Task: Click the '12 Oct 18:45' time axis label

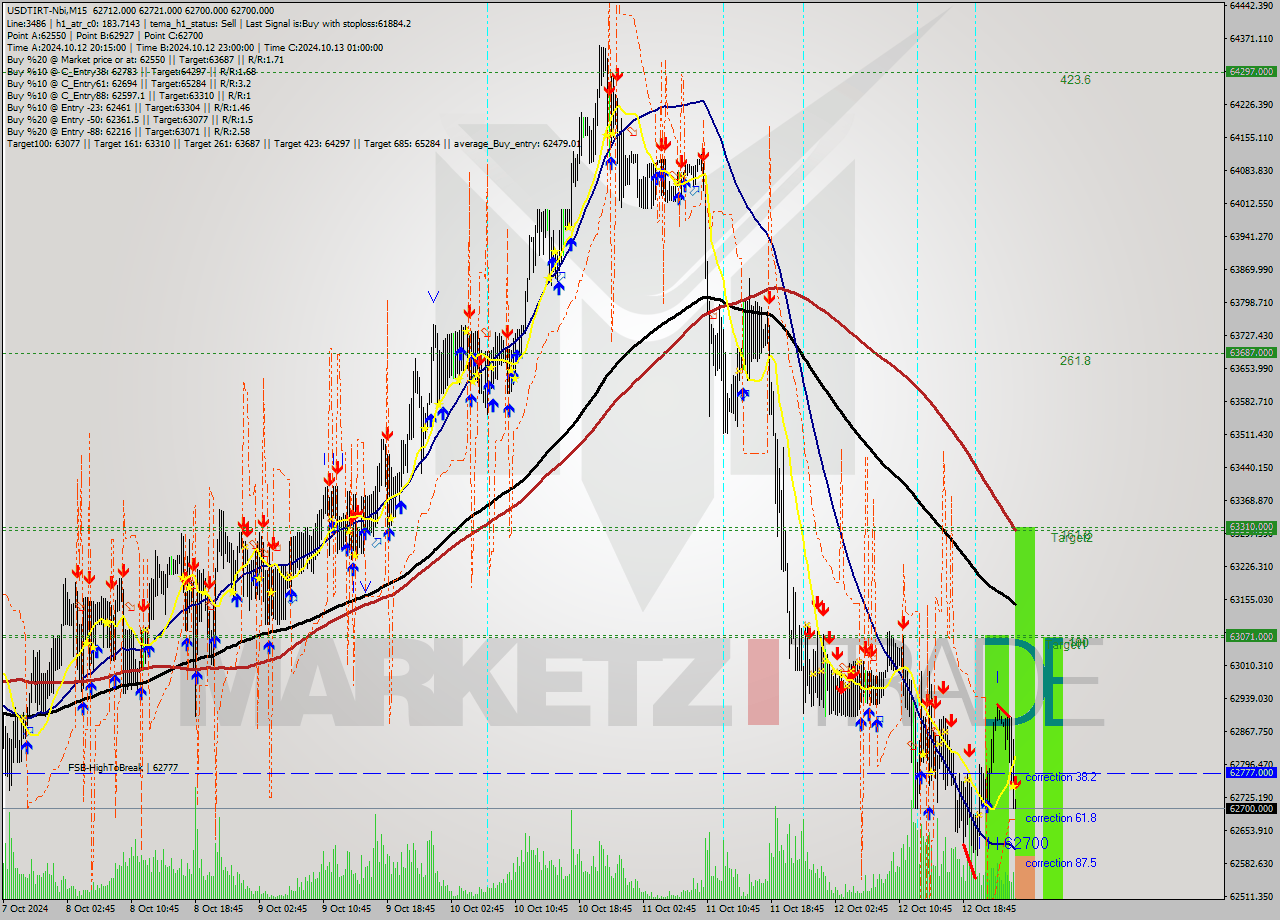Action: point(989,910)
